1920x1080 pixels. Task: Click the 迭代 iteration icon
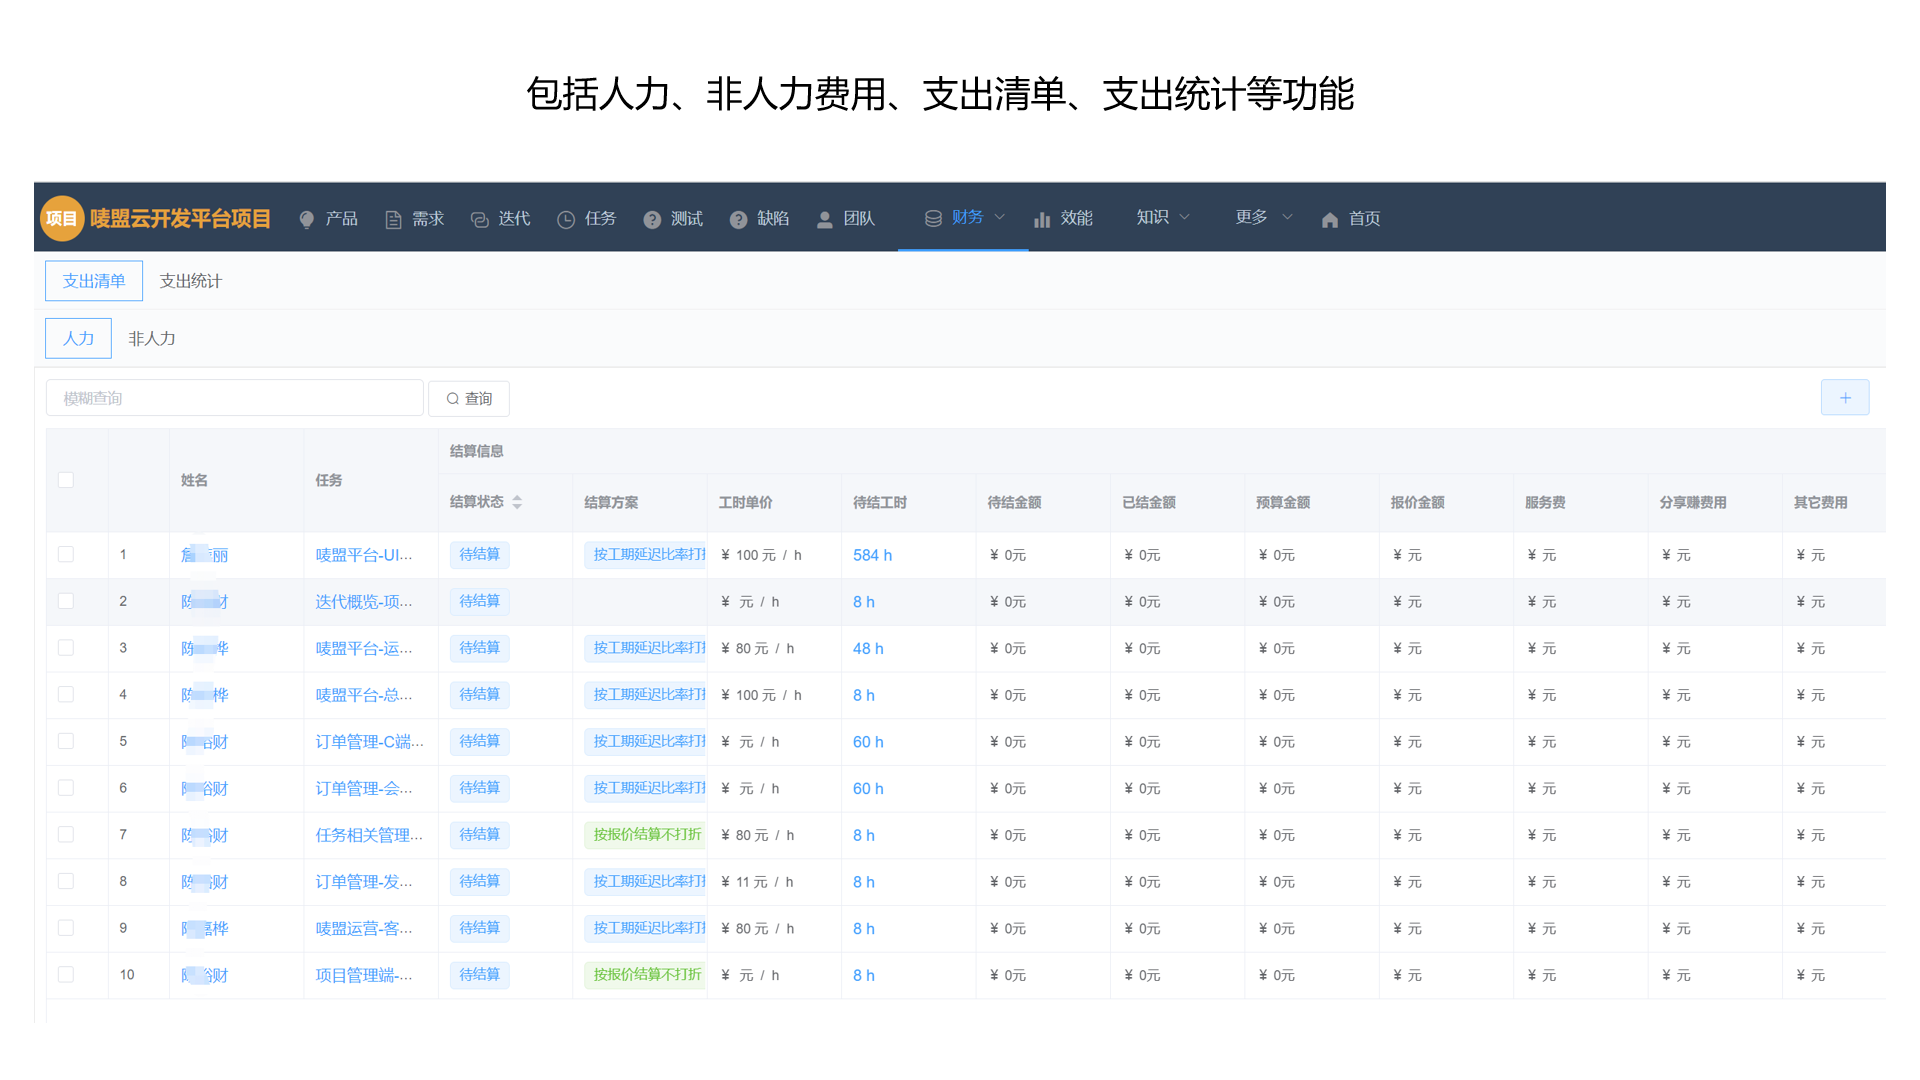(479, 219)
